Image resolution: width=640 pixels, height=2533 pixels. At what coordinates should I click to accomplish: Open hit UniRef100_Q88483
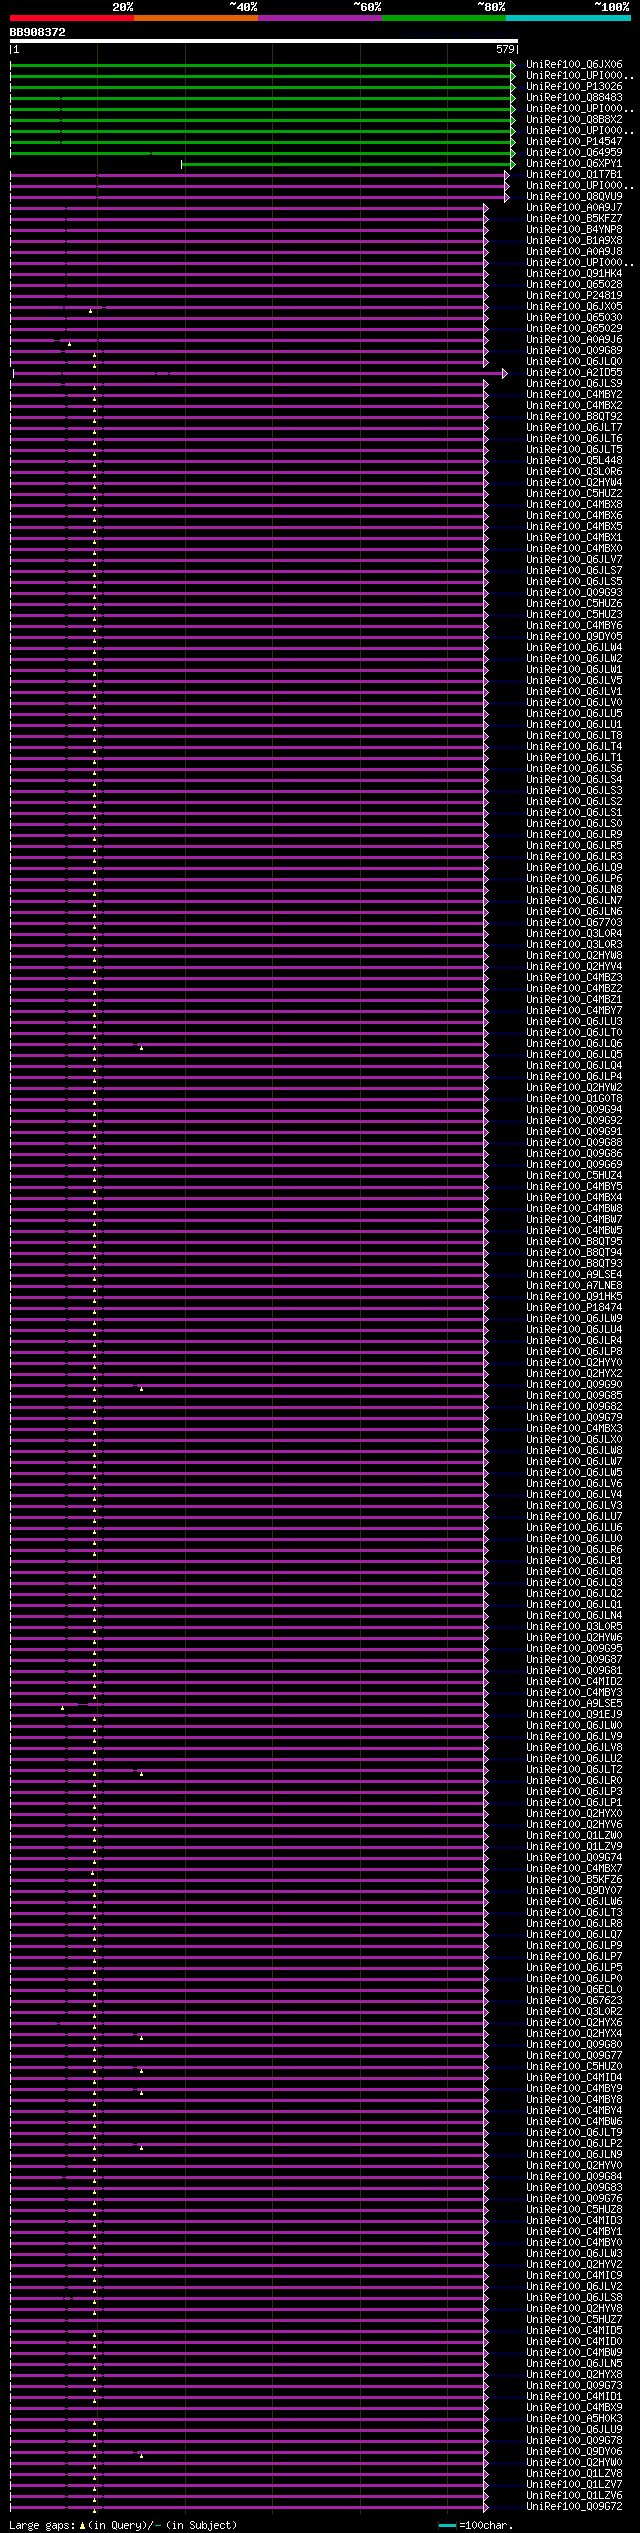(574, 98)
